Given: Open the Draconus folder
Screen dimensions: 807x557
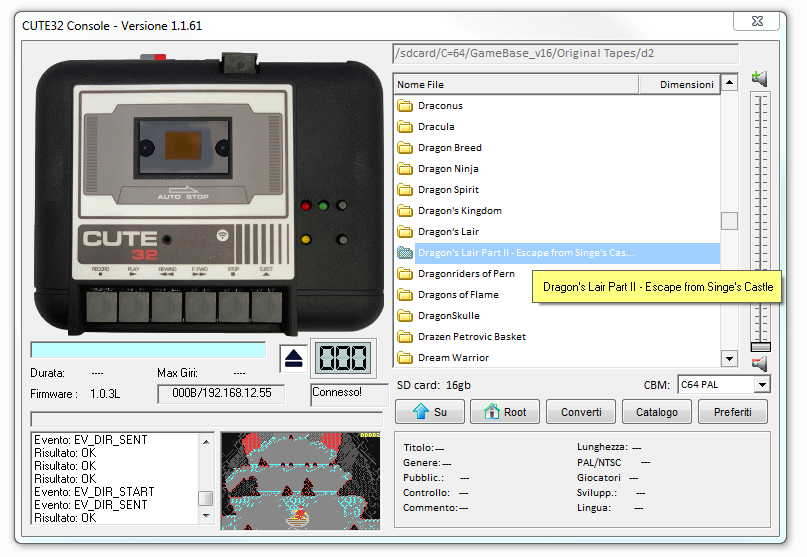Looking at the screenshot, I should point(441,106).
